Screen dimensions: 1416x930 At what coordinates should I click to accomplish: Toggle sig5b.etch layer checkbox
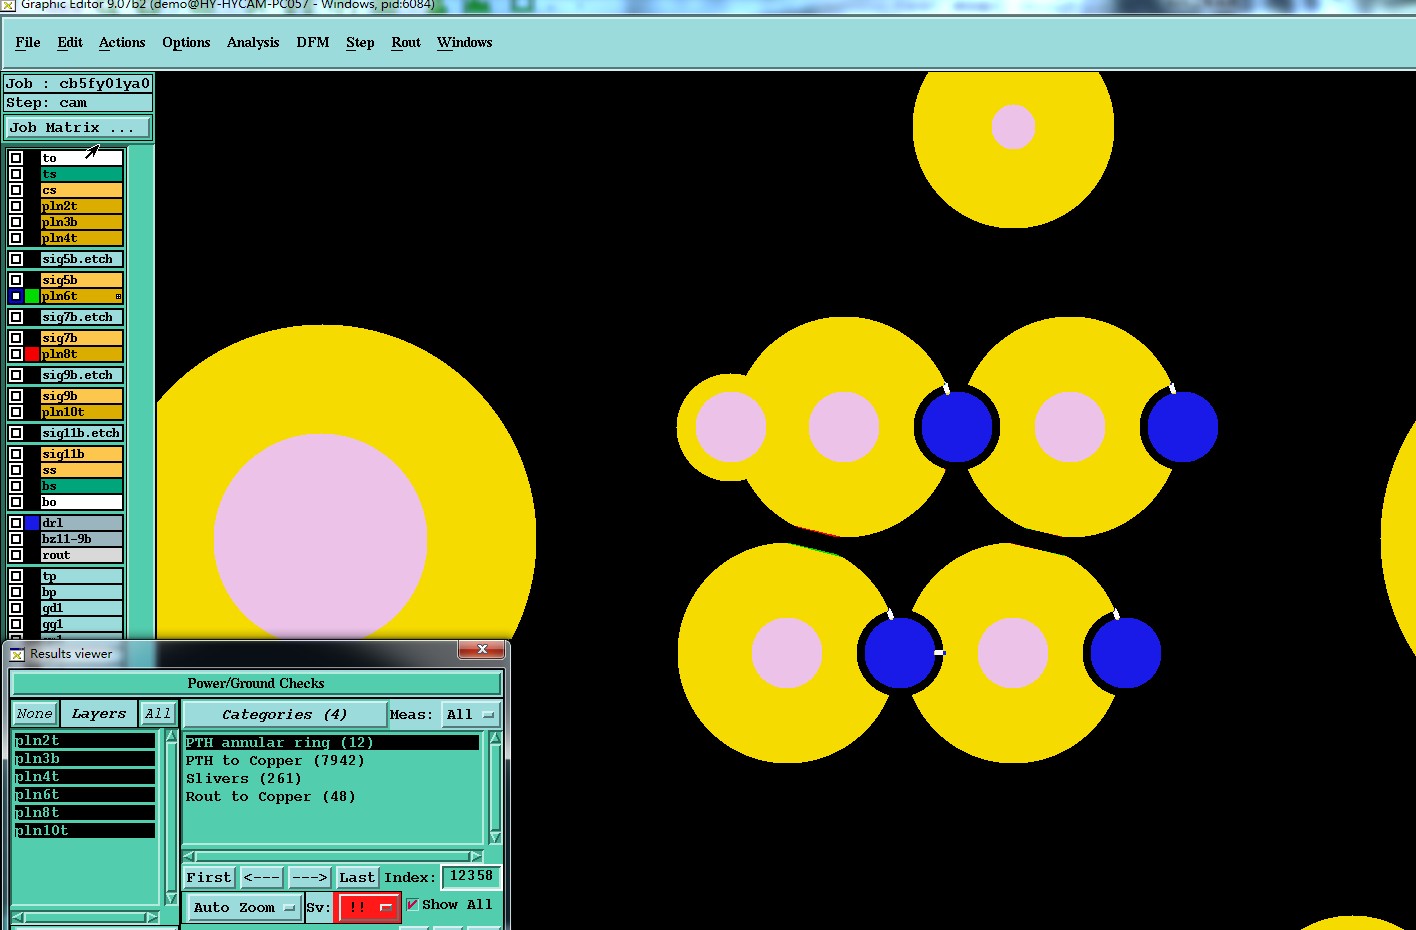tap(16, 259)
